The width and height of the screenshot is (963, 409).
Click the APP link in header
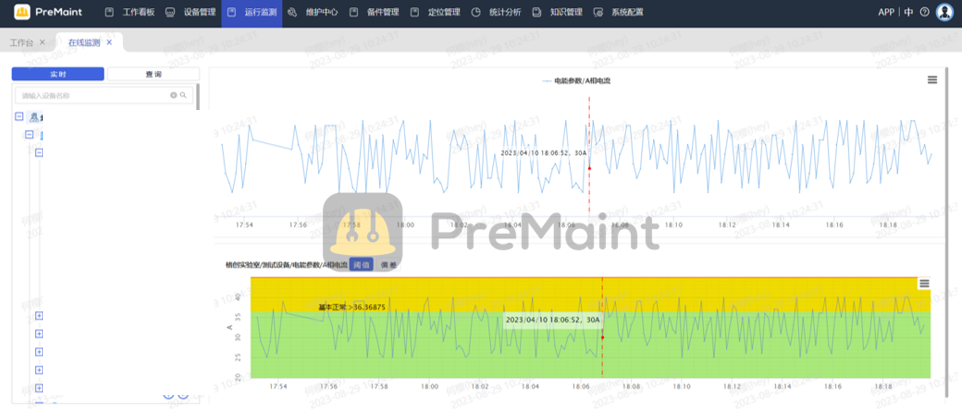pyautogui.click(x=885, y=13)
